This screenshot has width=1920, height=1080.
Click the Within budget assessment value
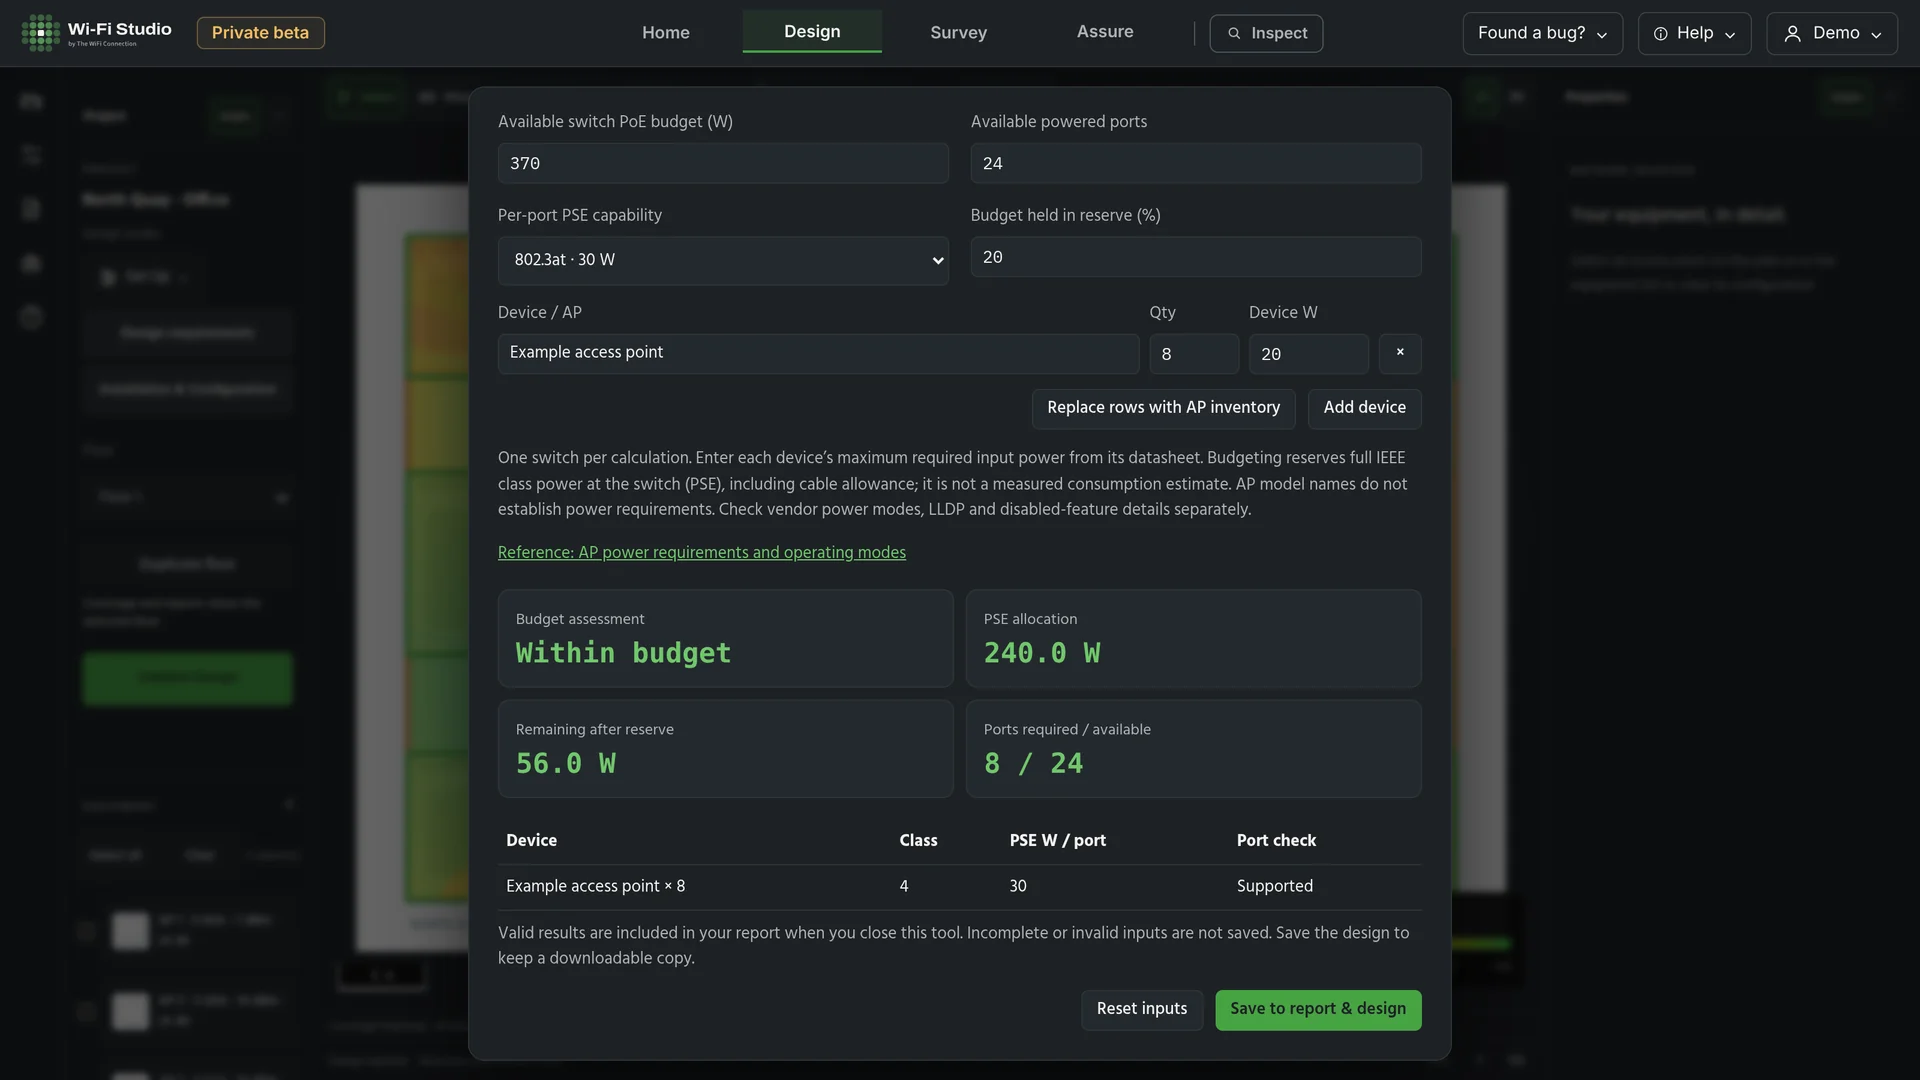[x=623, y=653]
